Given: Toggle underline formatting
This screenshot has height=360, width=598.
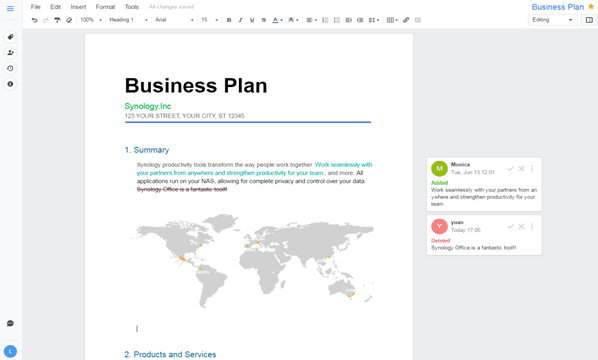Looking at the screenshot, I should point(252,20).
